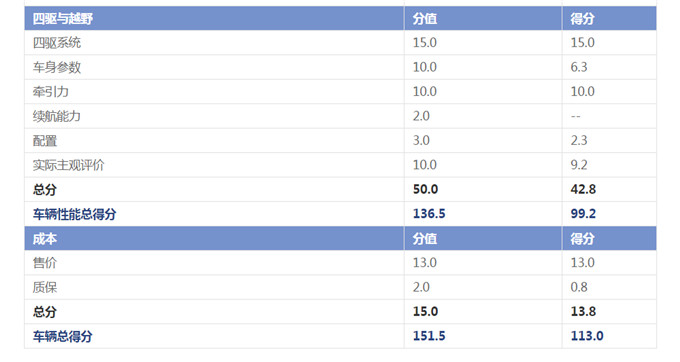This screenshot has height=362, width=680.
Task: Select the 质保 row label
Action: (45, 287)
